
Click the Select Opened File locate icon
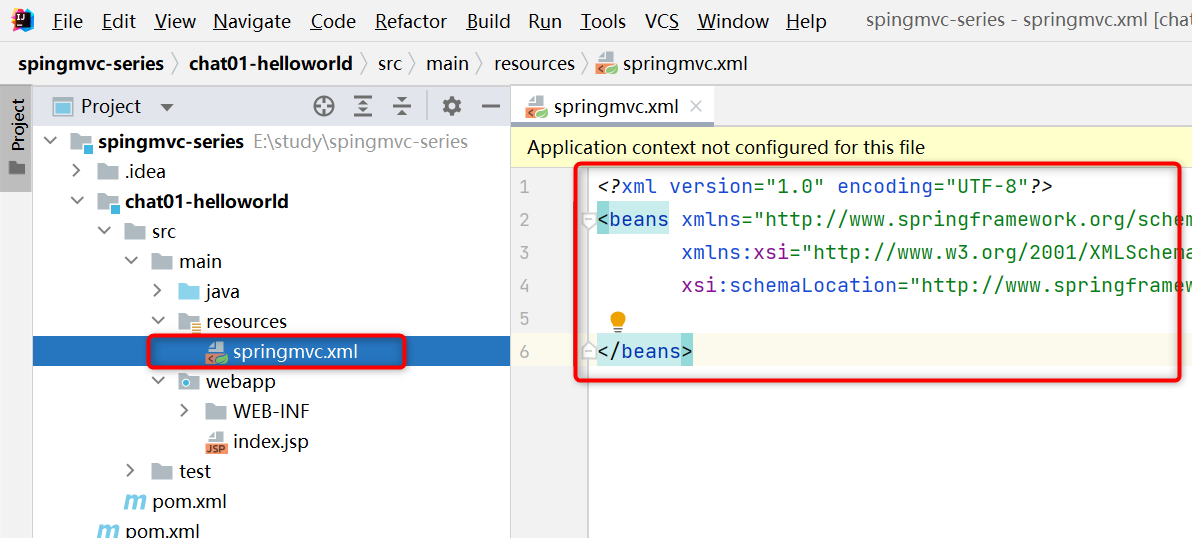pyautogui.click(x=324, y=107)
